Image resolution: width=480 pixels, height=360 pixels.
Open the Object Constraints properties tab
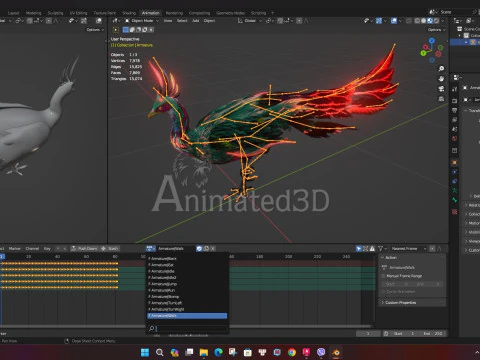tap(455, 181)
